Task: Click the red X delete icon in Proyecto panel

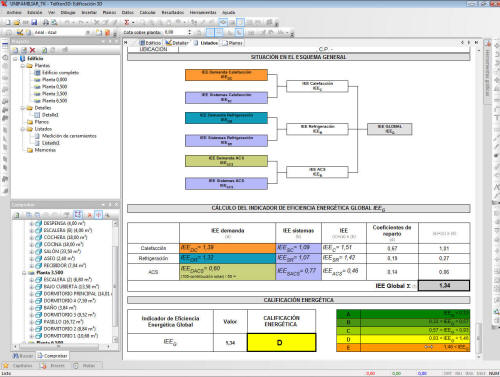Action: click(x=32, y=50)
